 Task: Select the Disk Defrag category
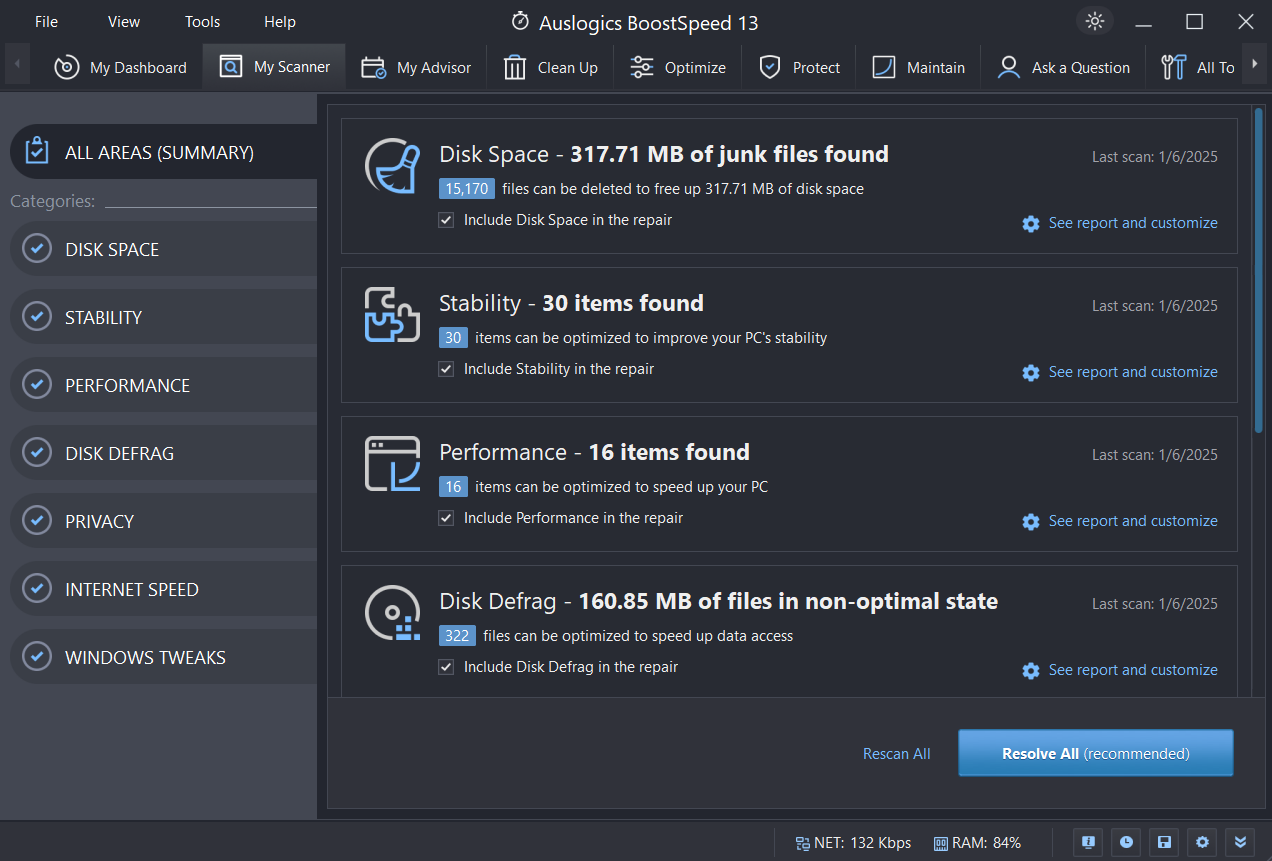coord(164,453)
